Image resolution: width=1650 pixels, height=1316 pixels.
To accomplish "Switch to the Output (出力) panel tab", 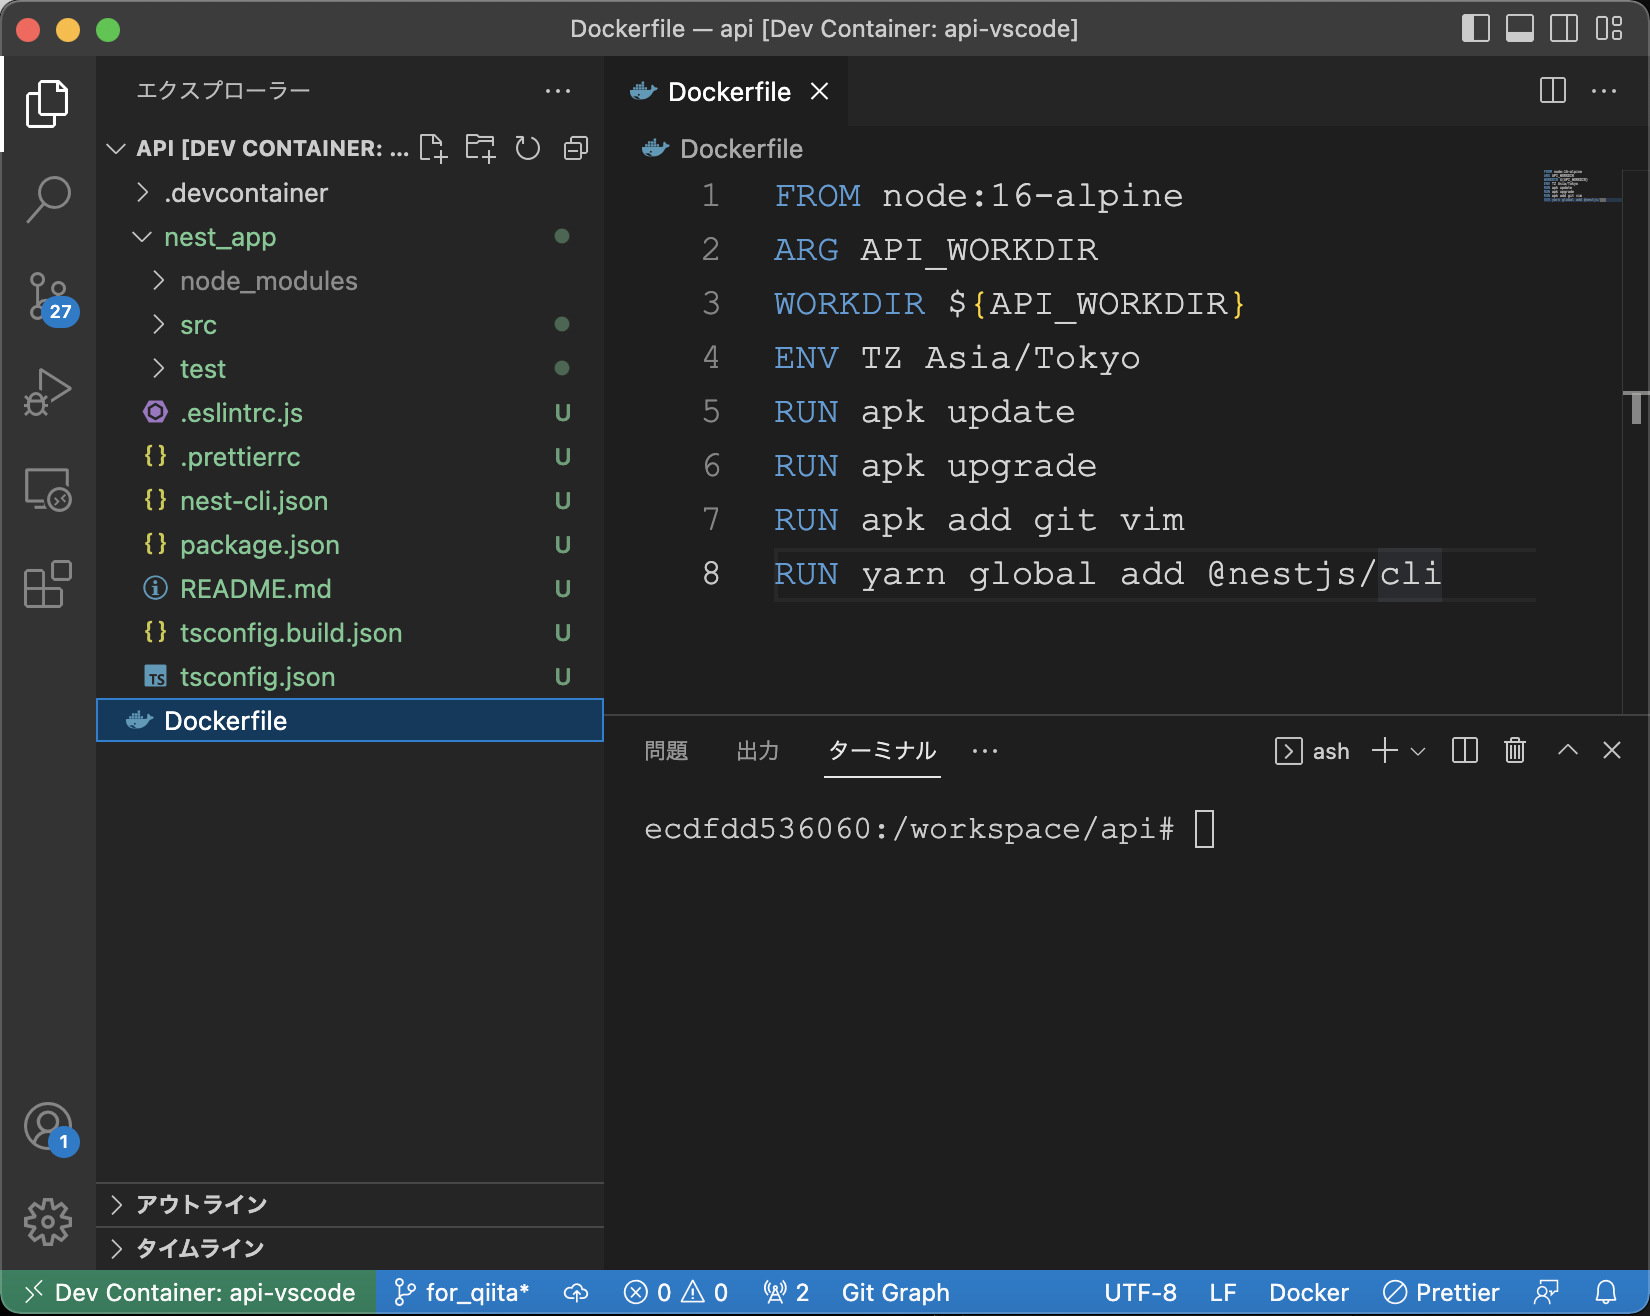I will (758, 751).
